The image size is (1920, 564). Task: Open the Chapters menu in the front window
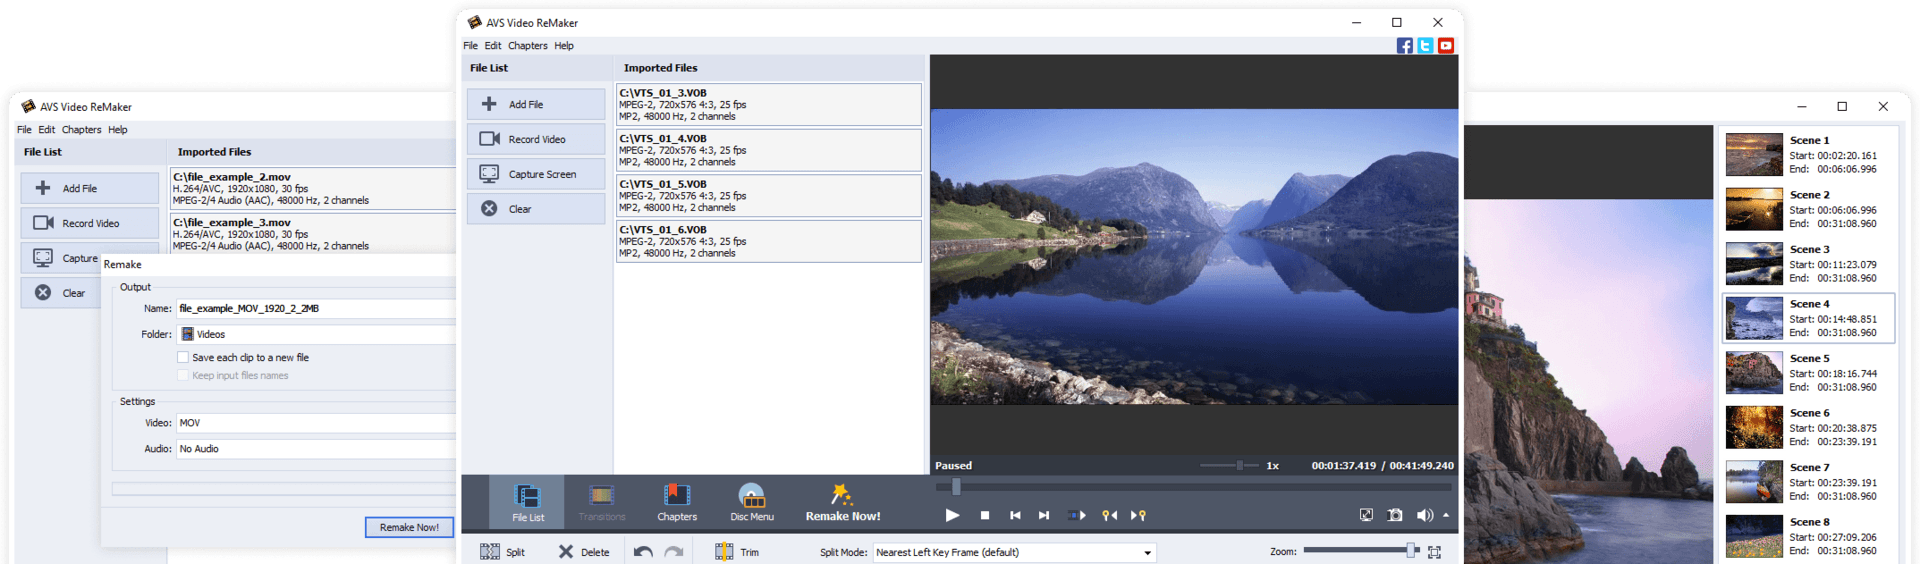point(527,46)
